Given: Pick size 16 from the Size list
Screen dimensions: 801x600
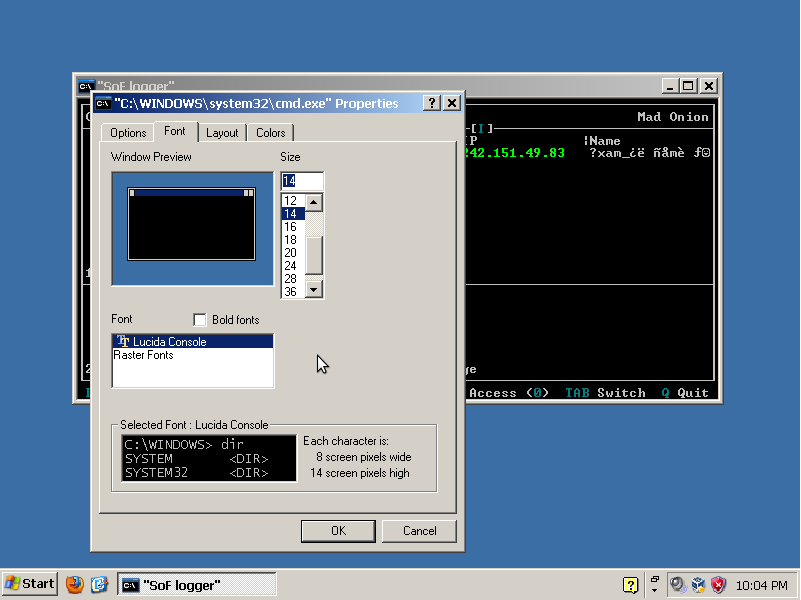Looking at the screenshot, I should pos(293,227).
